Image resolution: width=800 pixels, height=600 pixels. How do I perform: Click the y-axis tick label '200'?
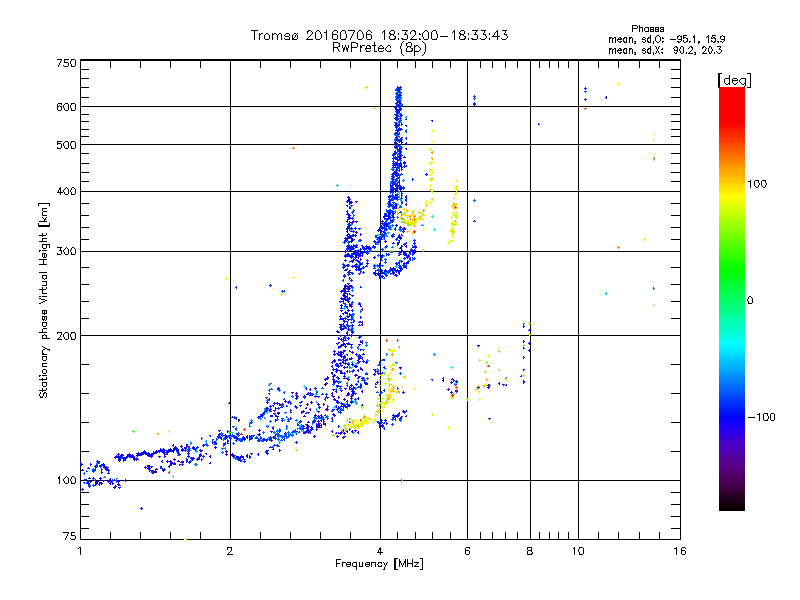(66, 336)
